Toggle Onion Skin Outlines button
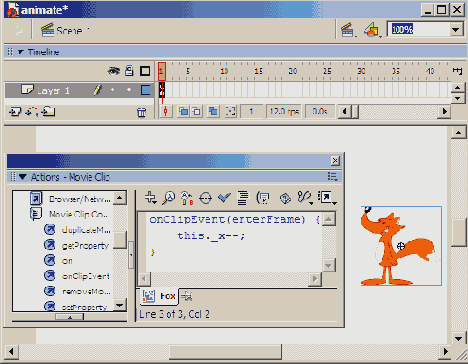The image size is (468, 364). [196, 111]
